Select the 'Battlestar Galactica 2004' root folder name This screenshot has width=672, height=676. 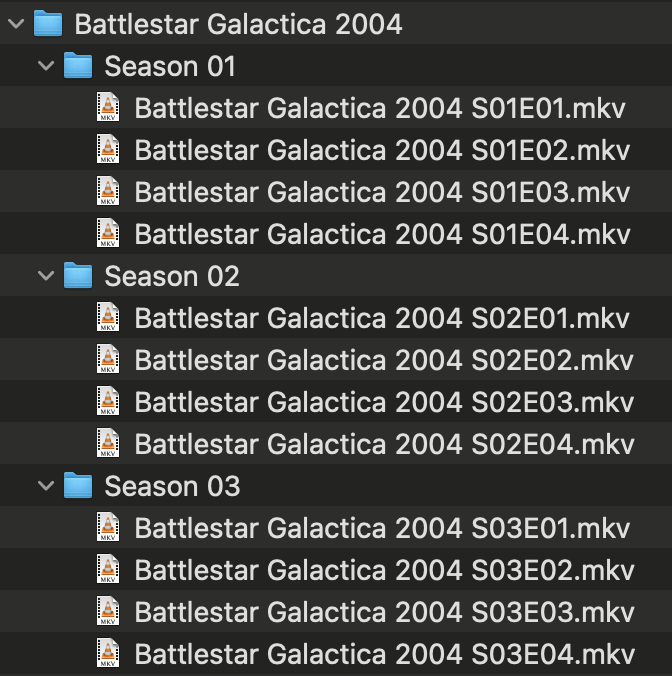[238, 24]
